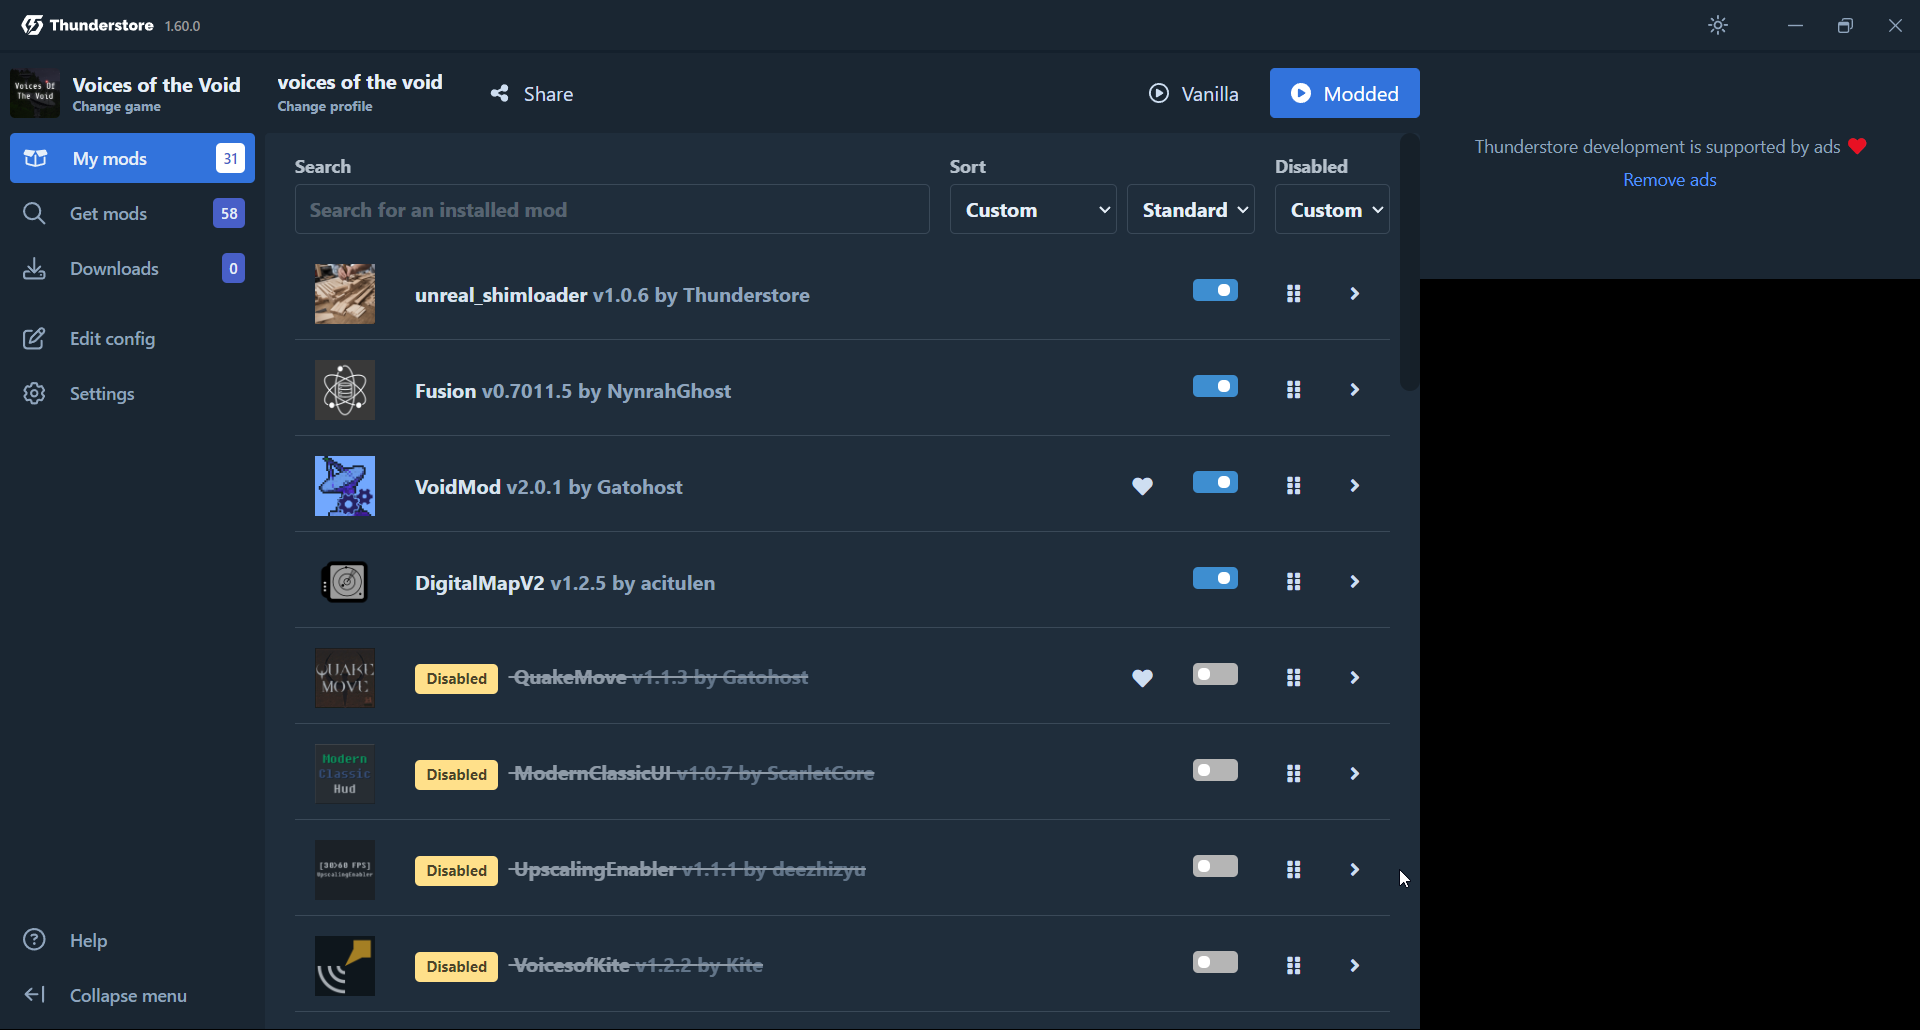The height and width of the screenshot is (1030, 1920).
Task: Click the VoicesofKite mod icon
Action: 345,966
